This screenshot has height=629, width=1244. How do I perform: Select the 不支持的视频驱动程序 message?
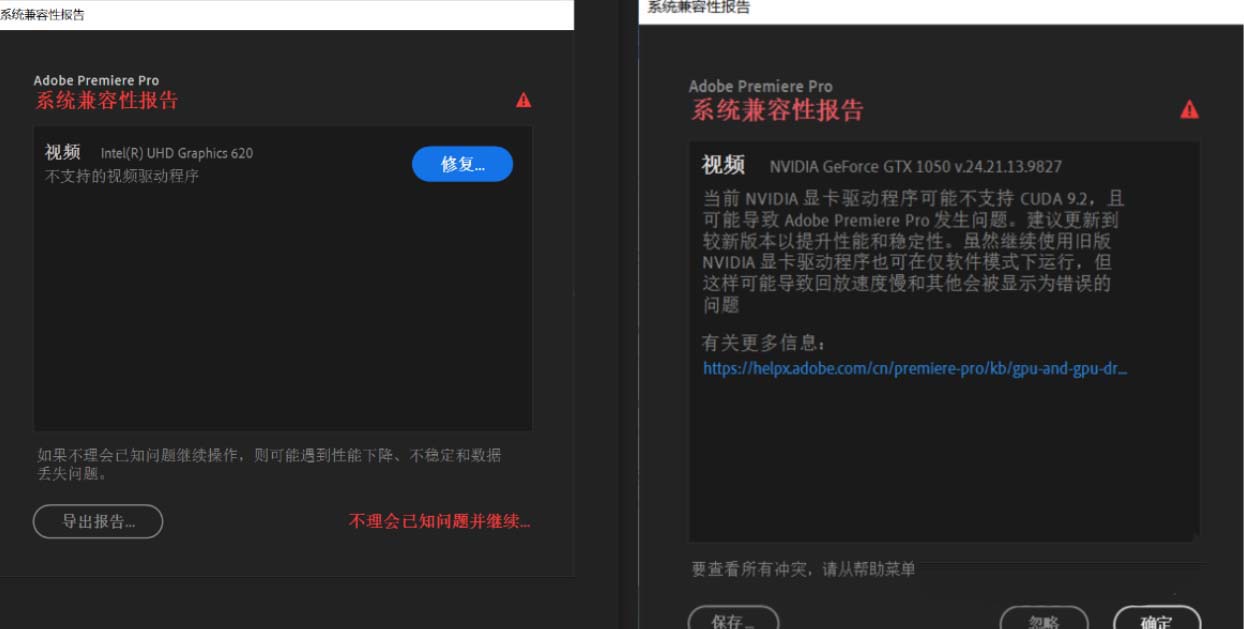click(122, 176)
